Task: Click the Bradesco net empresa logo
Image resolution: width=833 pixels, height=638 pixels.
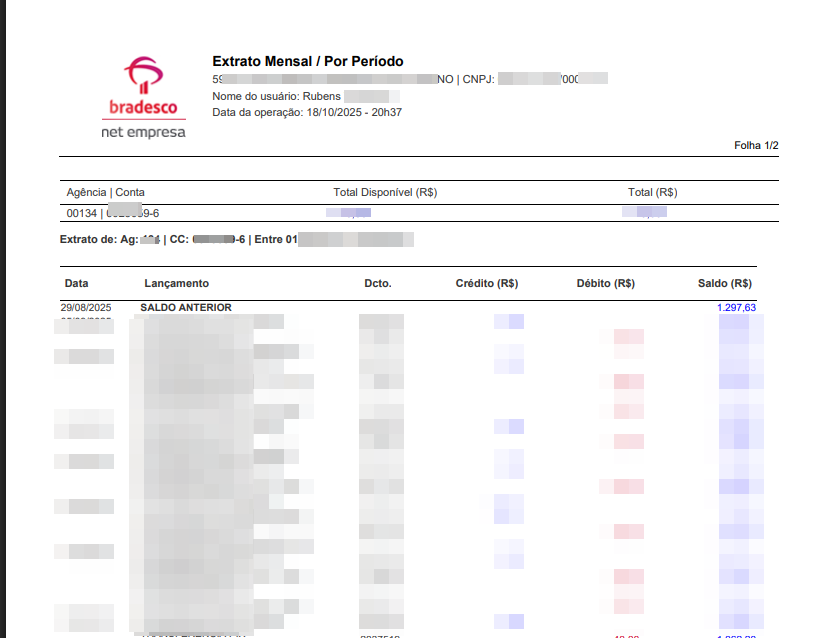Action: [x=143, y=98]
